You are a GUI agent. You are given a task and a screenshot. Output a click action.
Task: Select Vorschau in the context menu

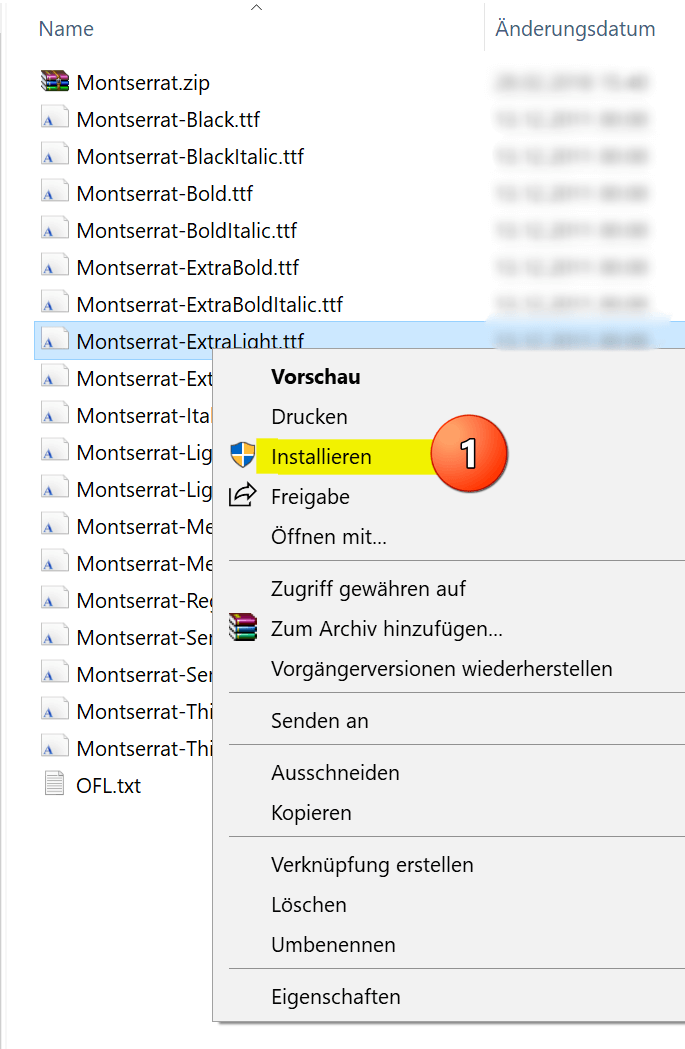pyautogui.click(x=315, y=377)
